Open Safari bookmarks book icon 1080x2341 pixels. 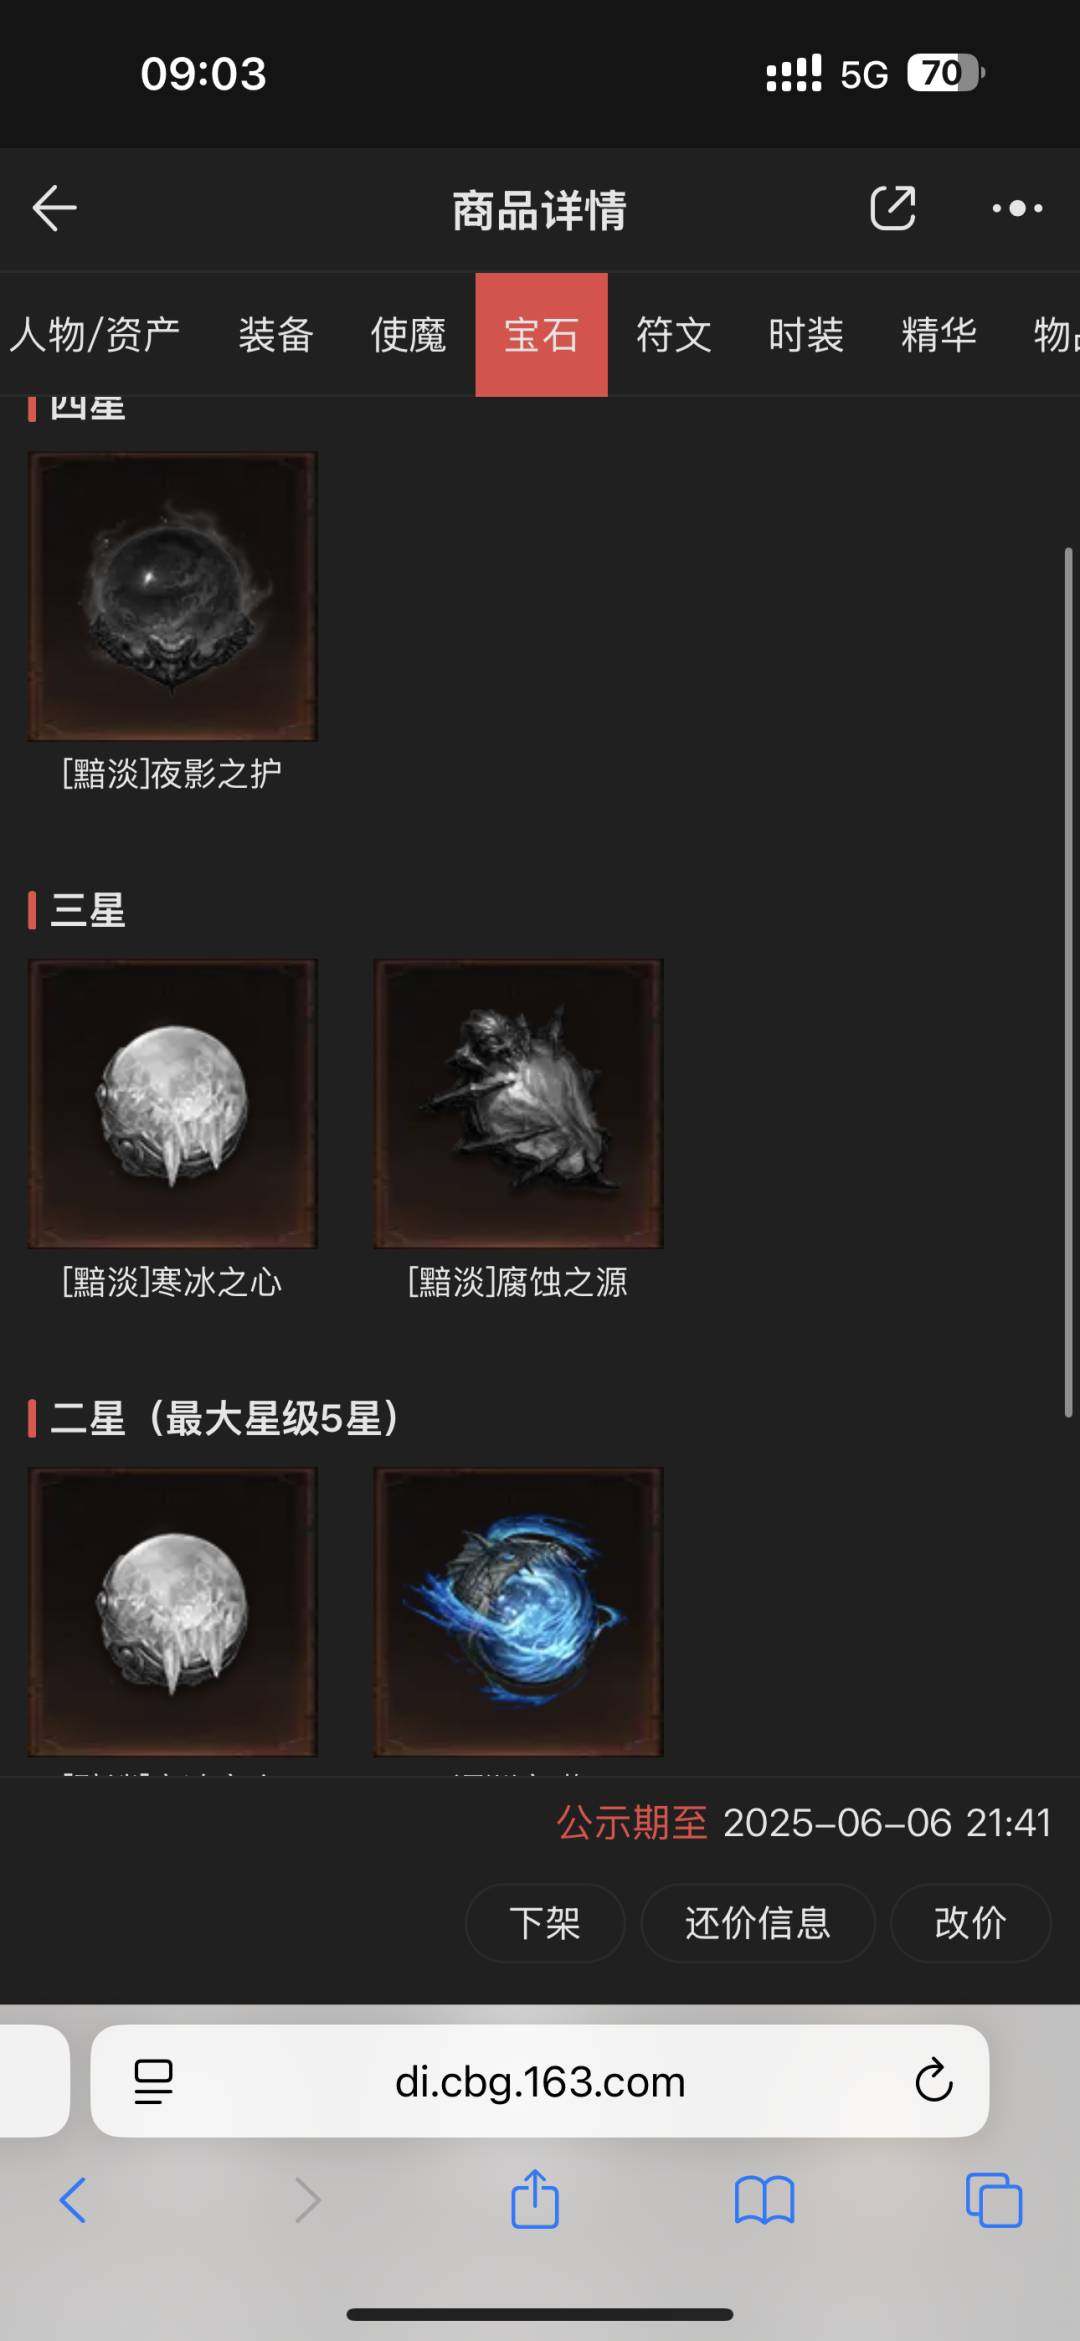pos(764,2200)
